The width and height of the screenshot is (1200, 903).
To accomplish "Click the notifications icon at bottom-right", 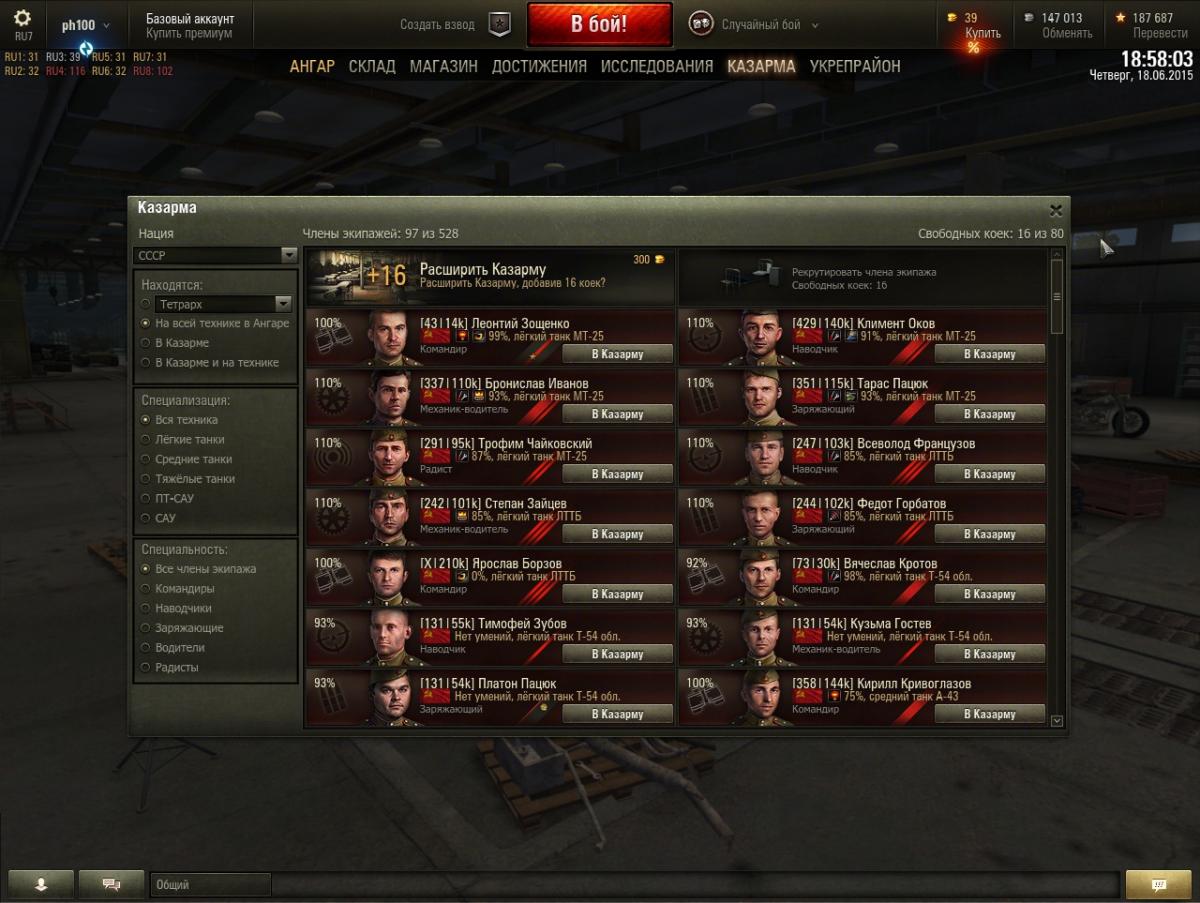I will [x=1159, y=885].
